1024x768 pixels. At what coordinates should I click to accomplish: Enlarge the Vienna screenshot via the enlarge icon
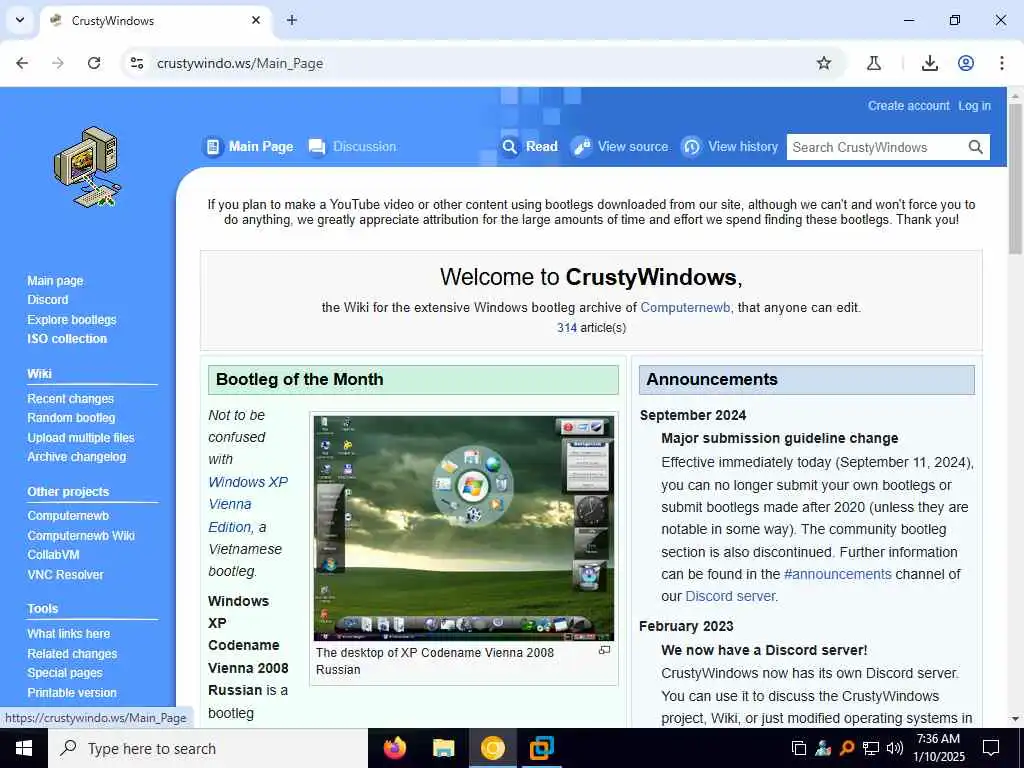tap(605, 650)
